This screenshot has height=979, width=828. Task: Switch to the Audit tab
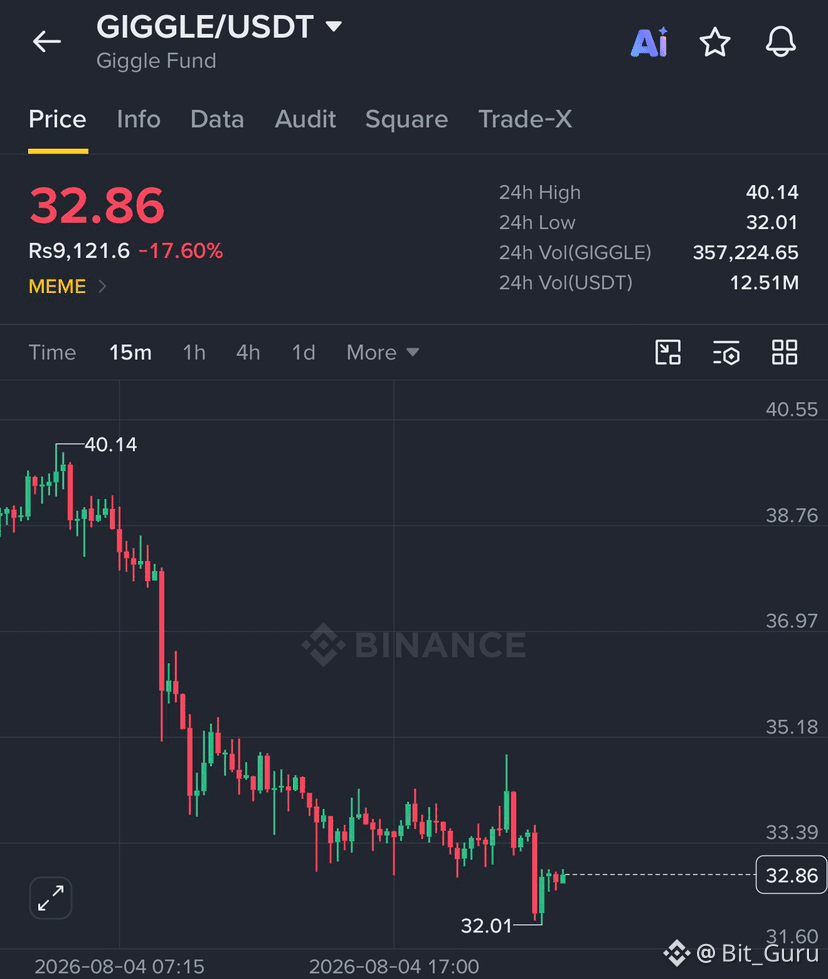[305, 119]
